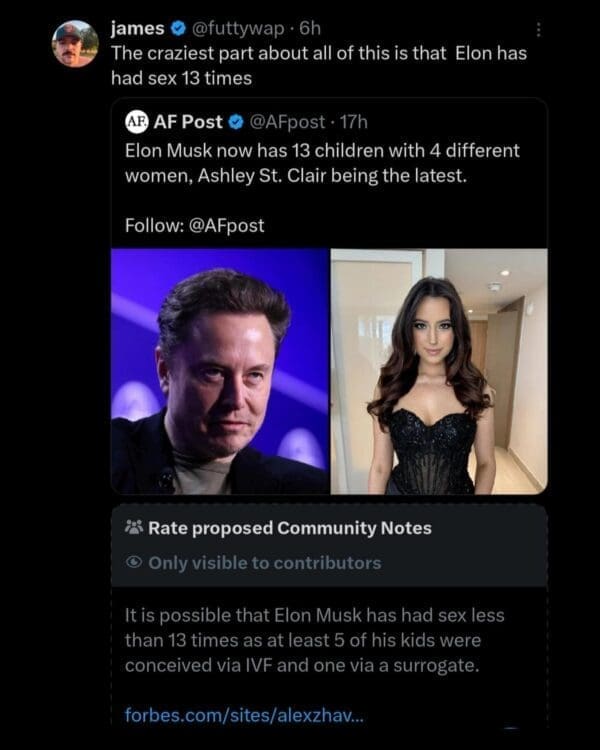Screen dimensions: 600x750
Task: Open the photo of woman in black dress
Action: (x=439, y=371)
